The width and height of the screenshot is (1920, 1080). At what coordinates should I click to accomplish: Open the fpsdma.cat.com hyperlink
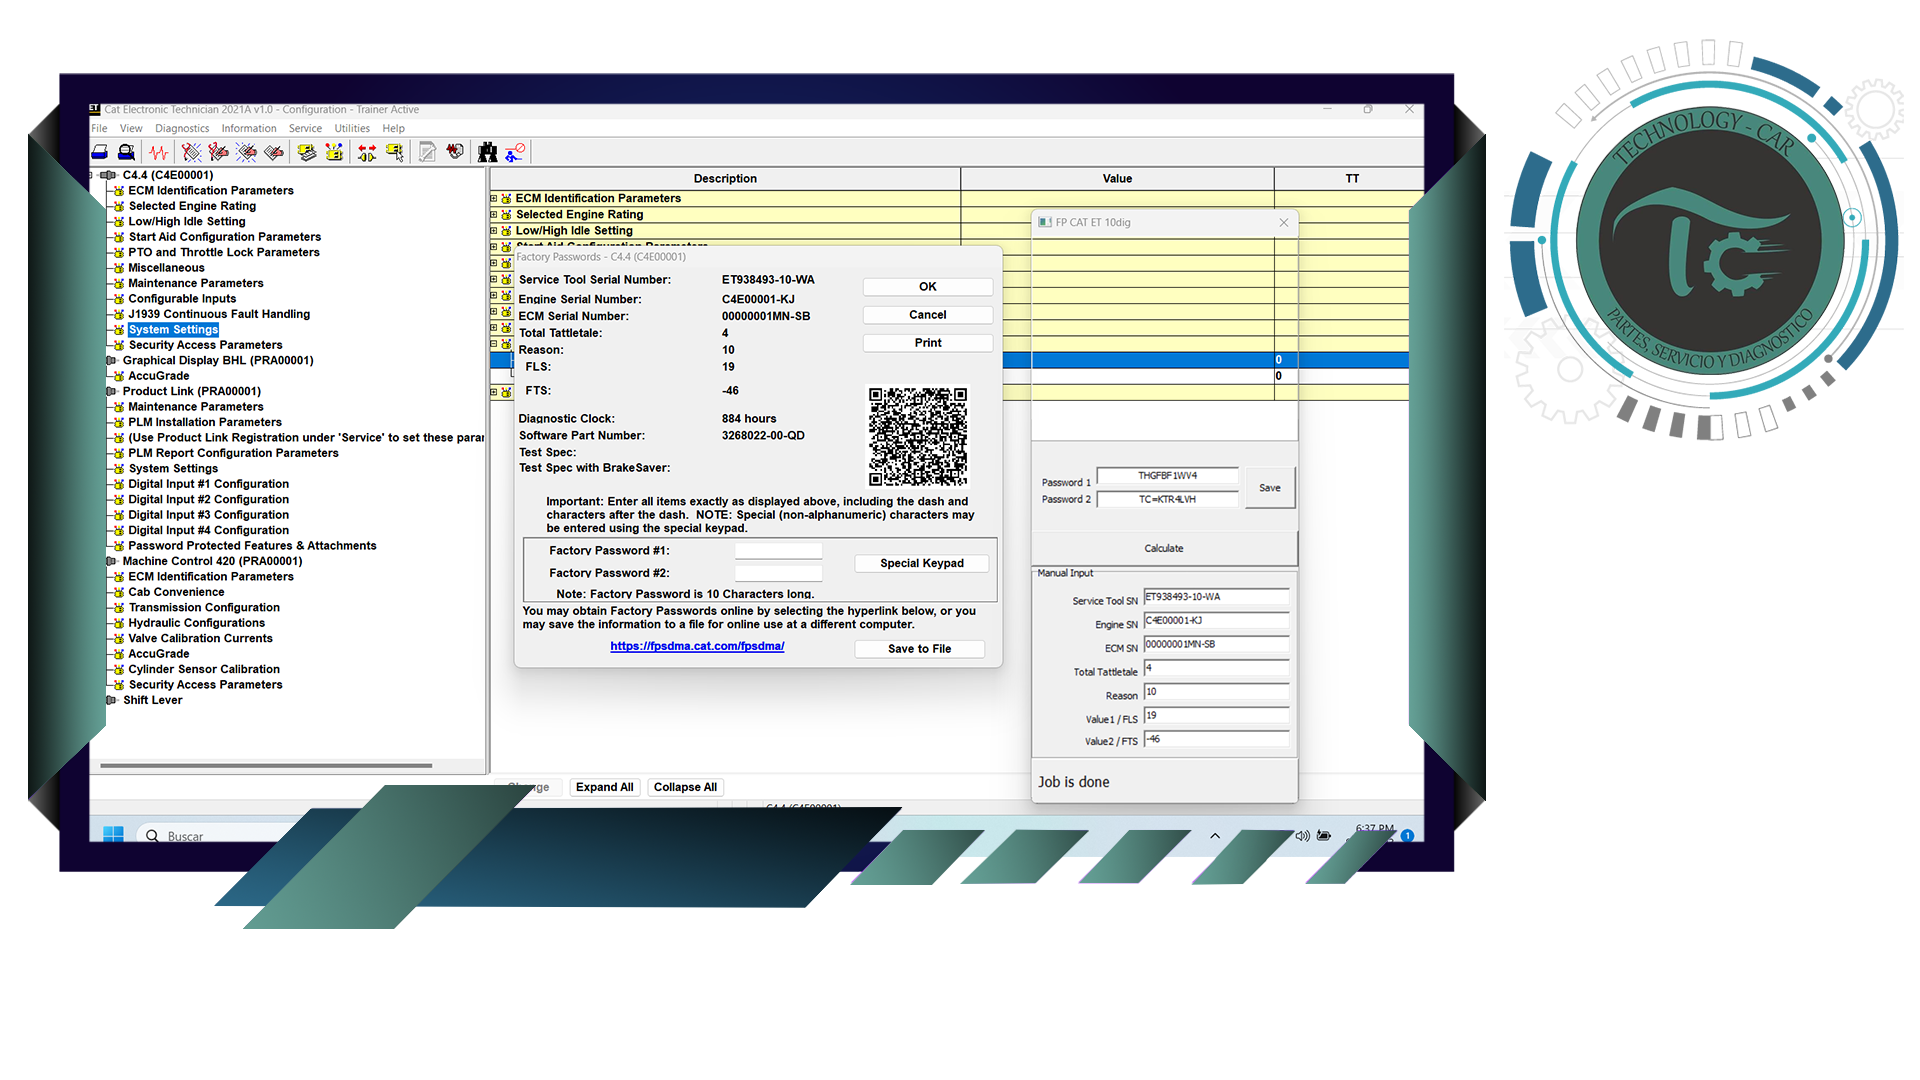point(697,646)
